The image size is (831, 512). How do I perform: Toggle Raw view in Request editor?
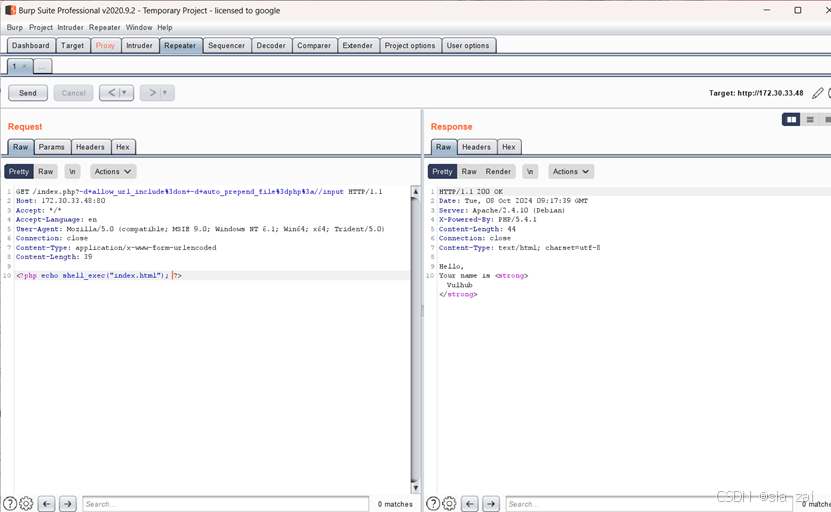coord(46,172)
